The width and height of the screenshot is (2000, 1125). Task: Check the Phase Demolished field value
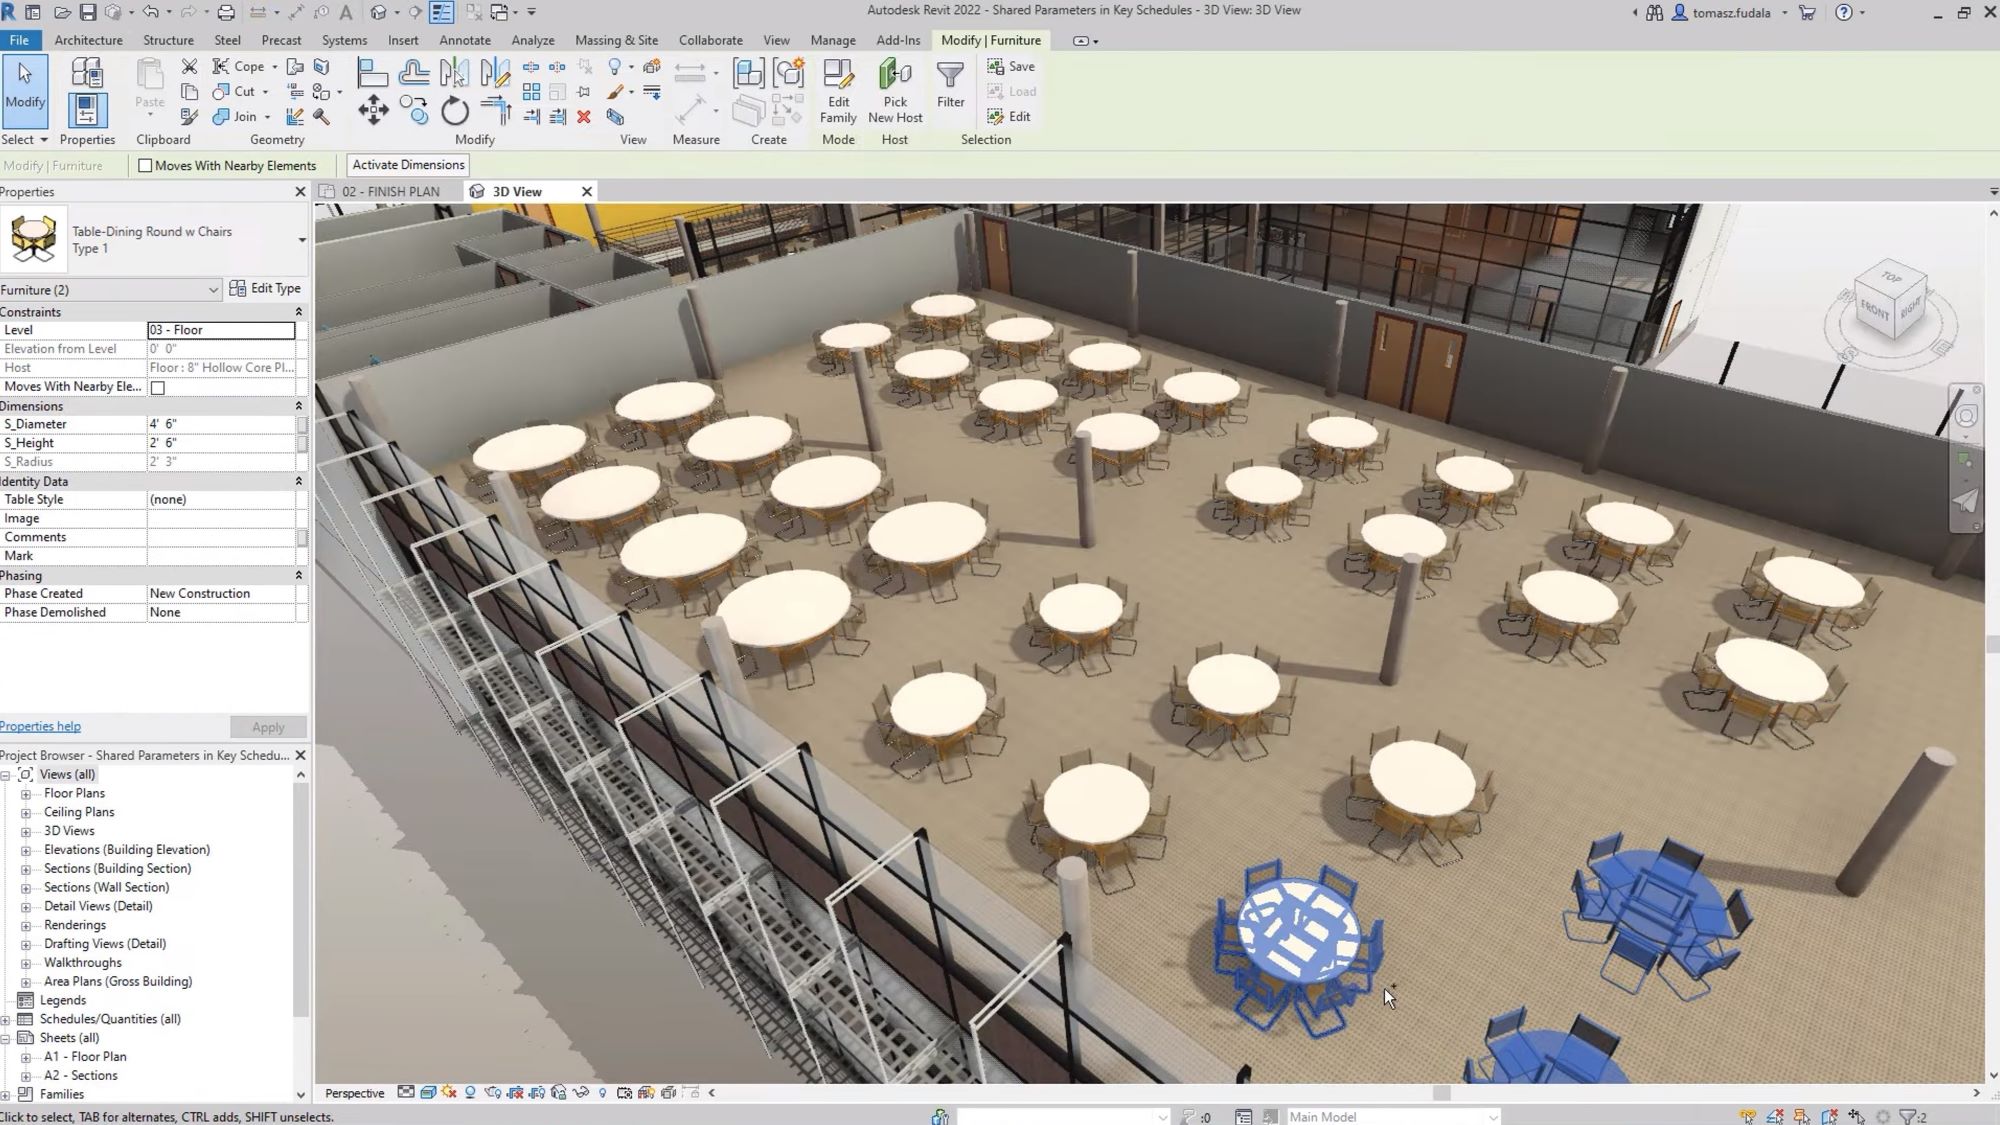(220, 611)
